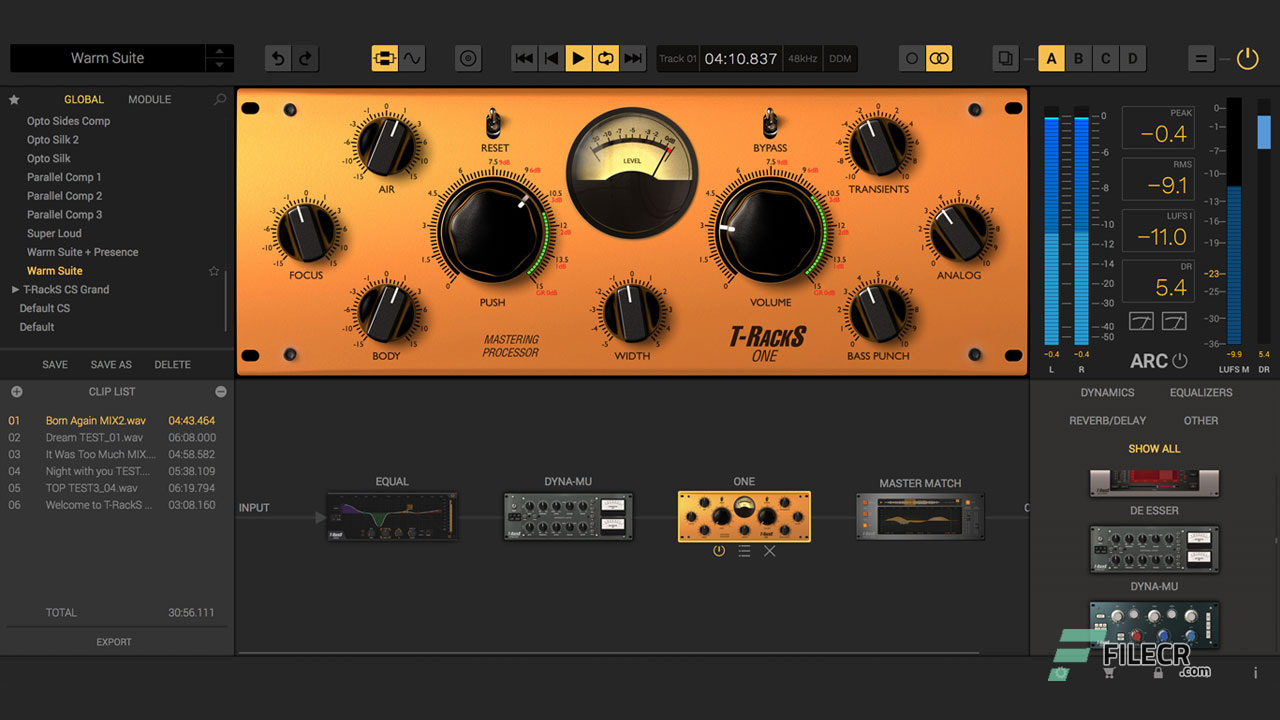Viewport: 1280px width, 720px height.
Task: Step to the previous preset with up arrow
Action: click(x=219, y=51)
